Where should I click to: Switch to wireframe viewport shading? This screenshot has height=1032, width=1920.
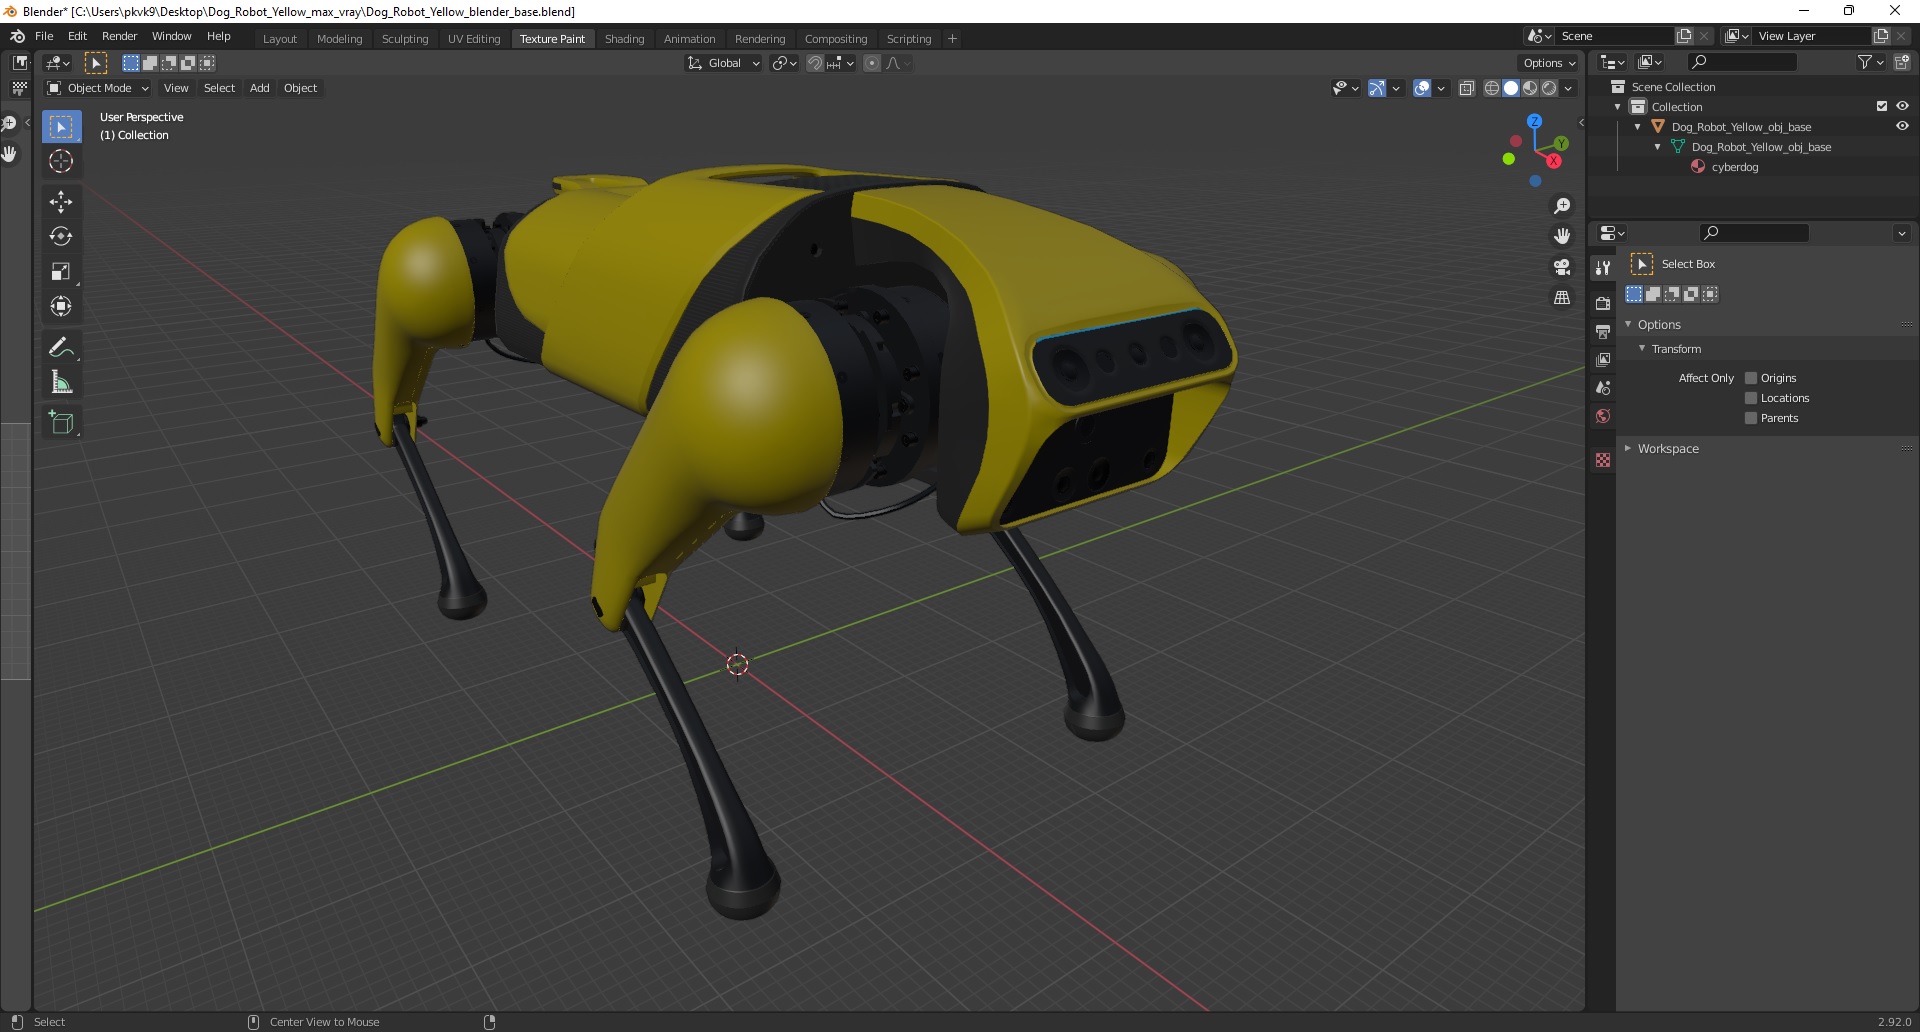click(x=1492, y=88)
